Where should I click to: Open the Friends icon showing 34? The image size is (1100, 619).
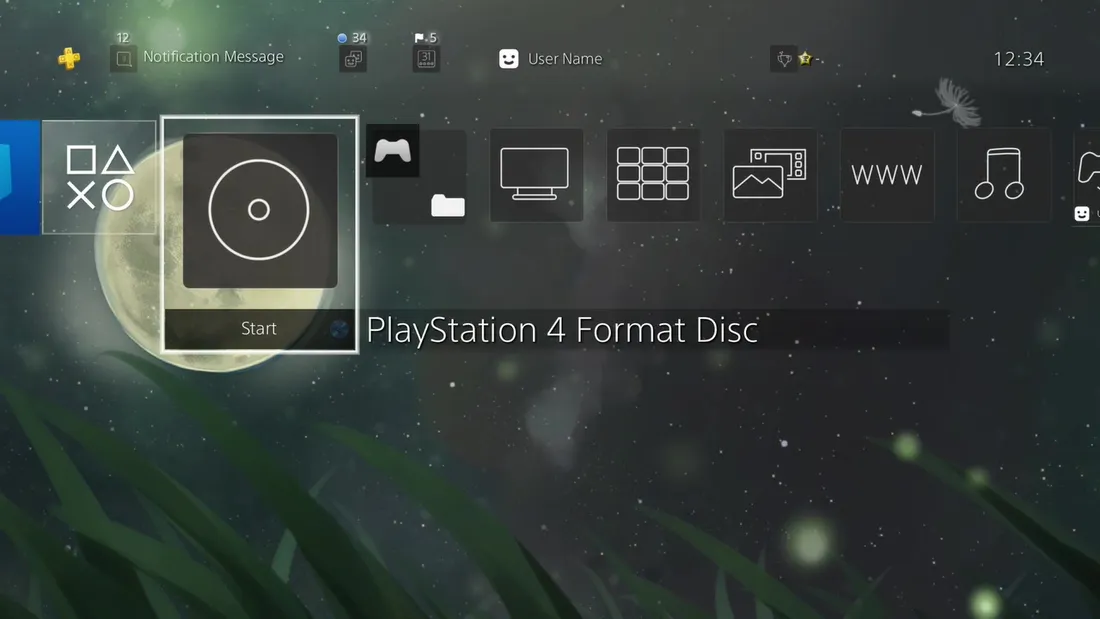tap(353, 59)
